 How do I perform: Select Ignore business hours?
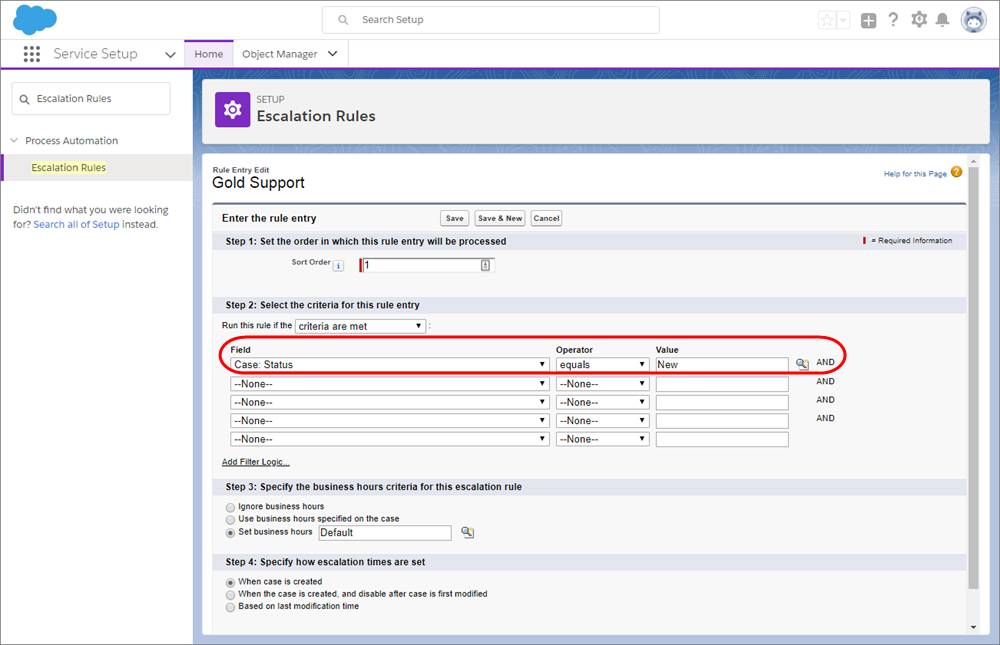[230, 507]
